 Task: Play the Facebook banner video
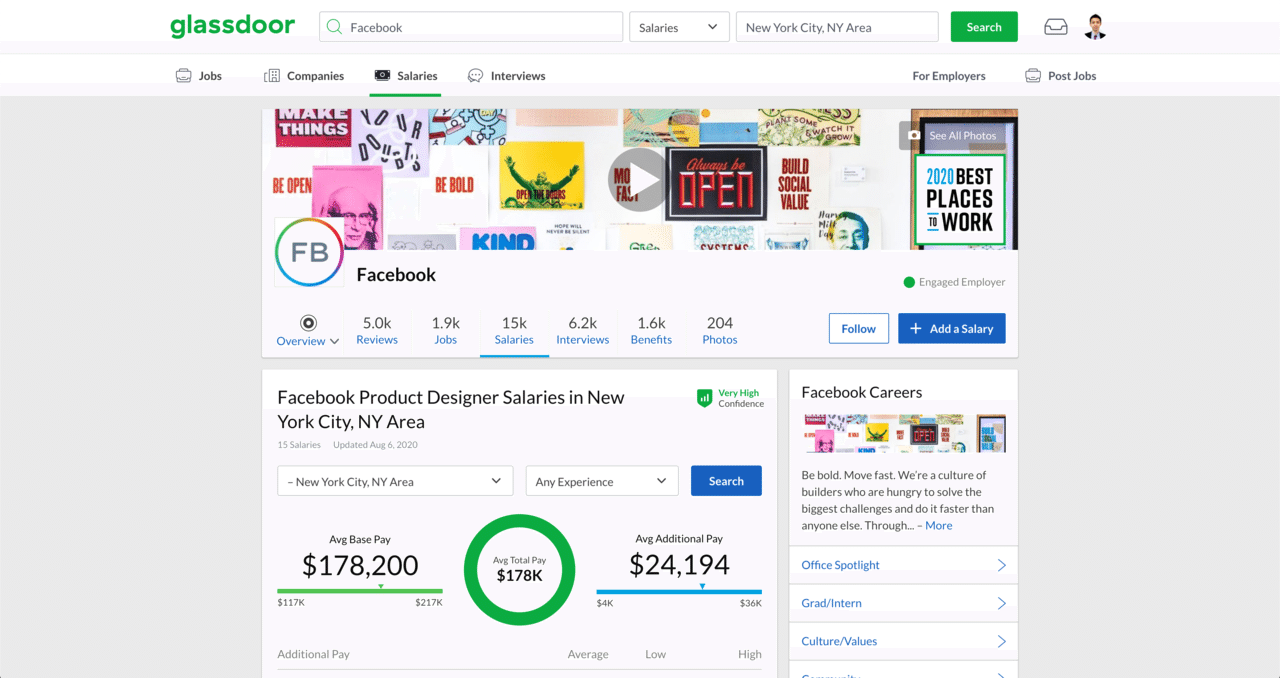pos(639,180)
